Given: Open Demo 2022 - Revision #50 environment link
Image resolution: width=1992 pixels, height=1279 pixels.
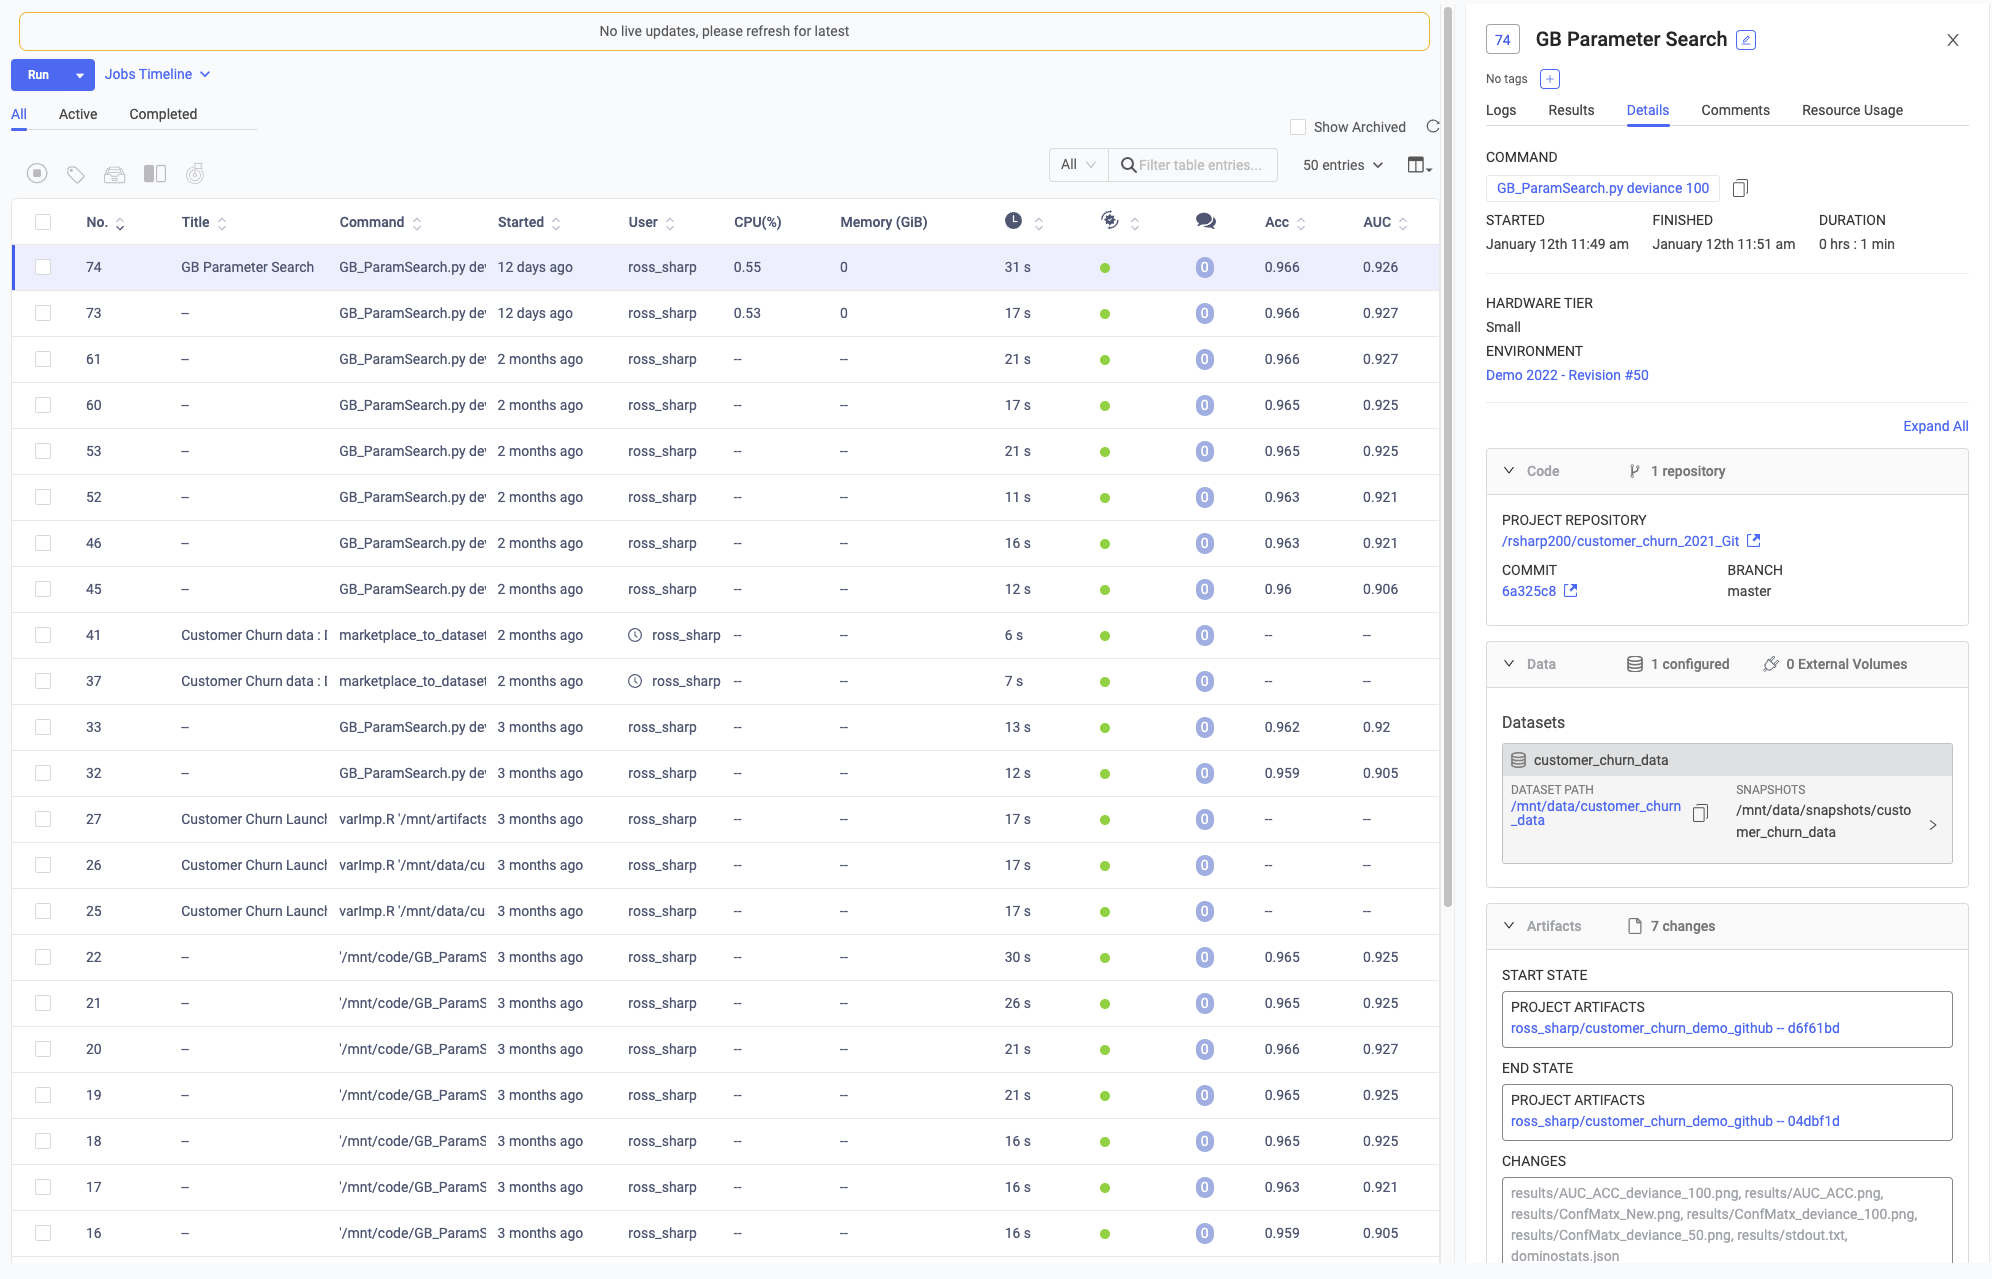Looking at the screenshot, I should pos(1567,375).
